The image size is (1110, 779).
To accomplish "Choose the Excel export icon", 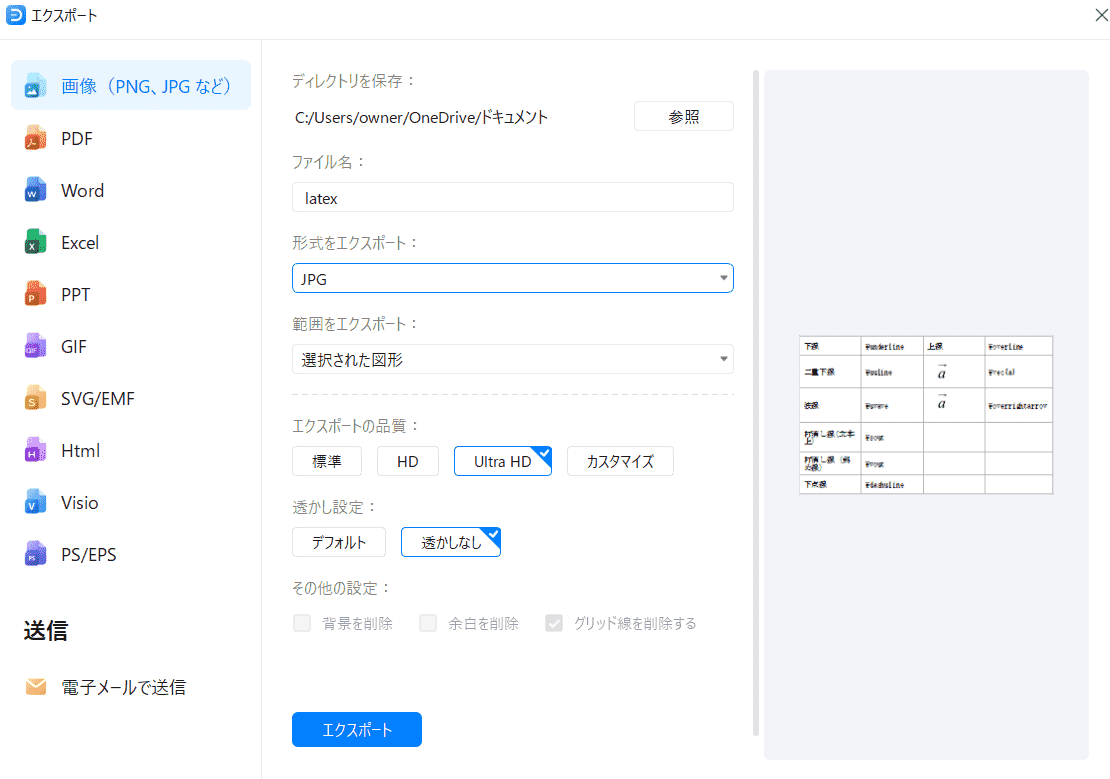I will (36, 243).
